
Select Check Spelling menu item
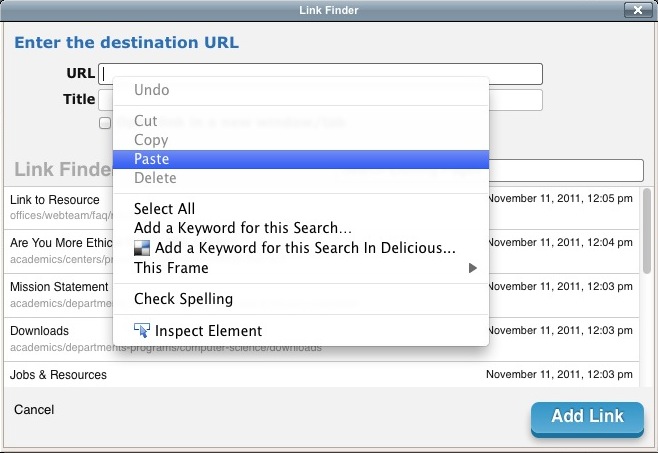tap(183, 299)
